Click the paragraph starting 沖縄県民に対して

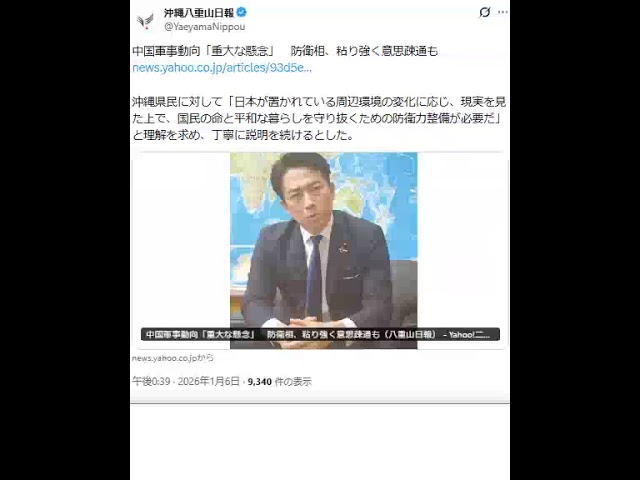coord(319,118)
